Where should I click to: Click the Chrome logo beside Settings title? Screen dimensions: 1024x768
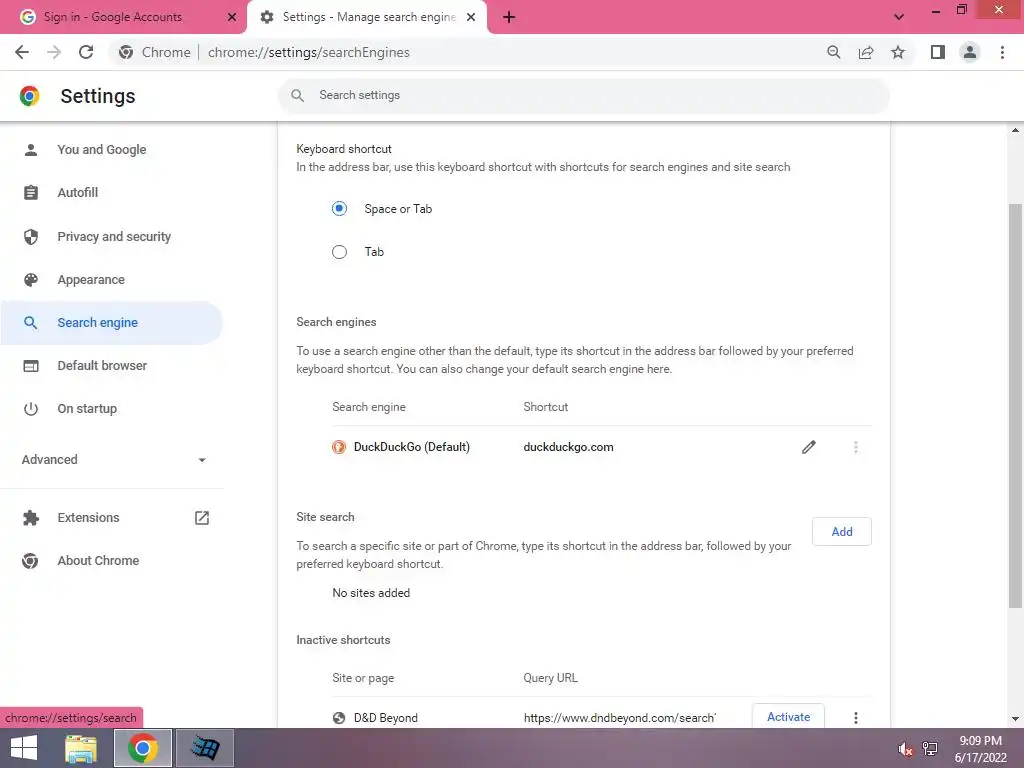[x=29, y=96]
